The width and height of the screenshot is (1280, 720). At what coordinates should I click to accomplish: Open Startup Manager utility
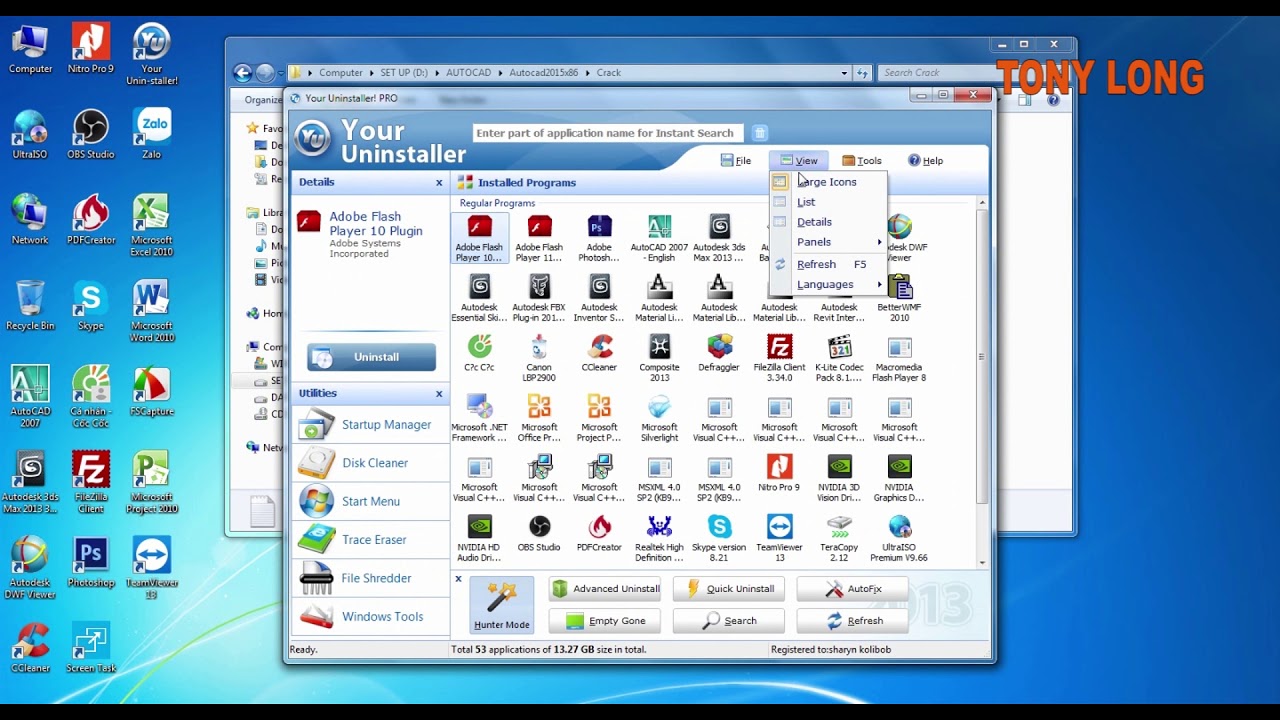click(371, 425)
